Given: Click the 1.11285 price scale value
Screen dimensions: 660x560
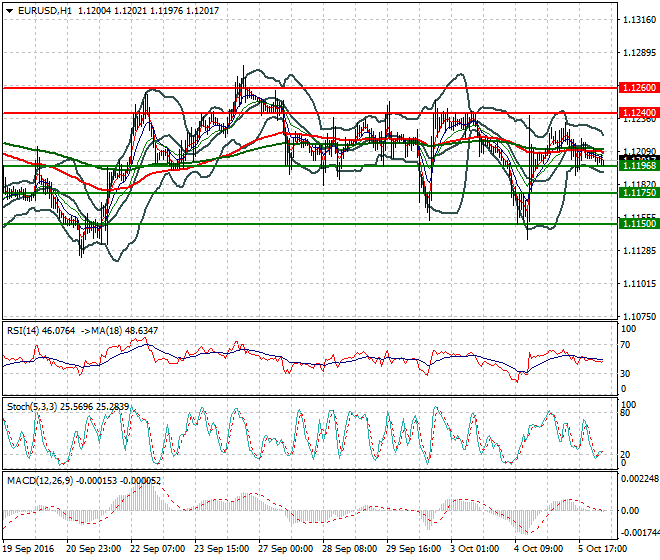Looking at the screenshot, I should click(x=639, y=251).
